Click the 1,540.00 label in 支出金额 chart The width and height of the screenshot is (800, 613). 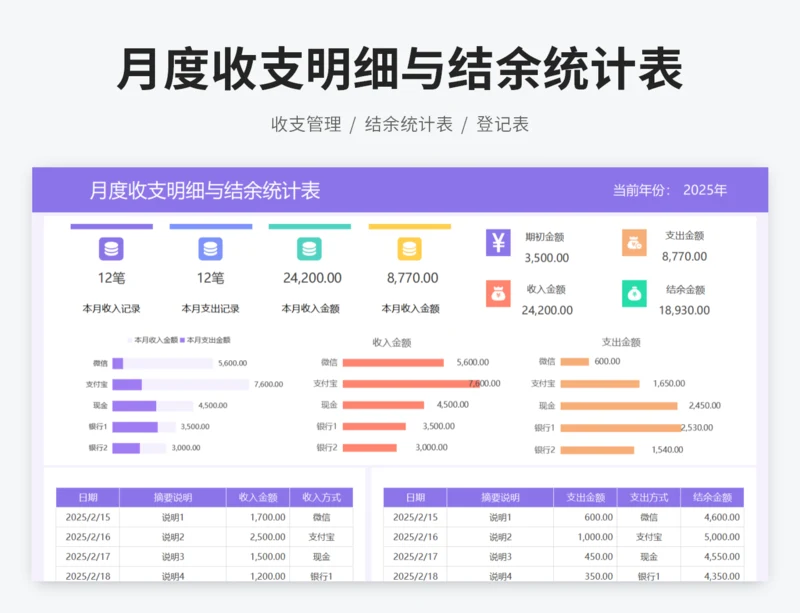[667, 450]
